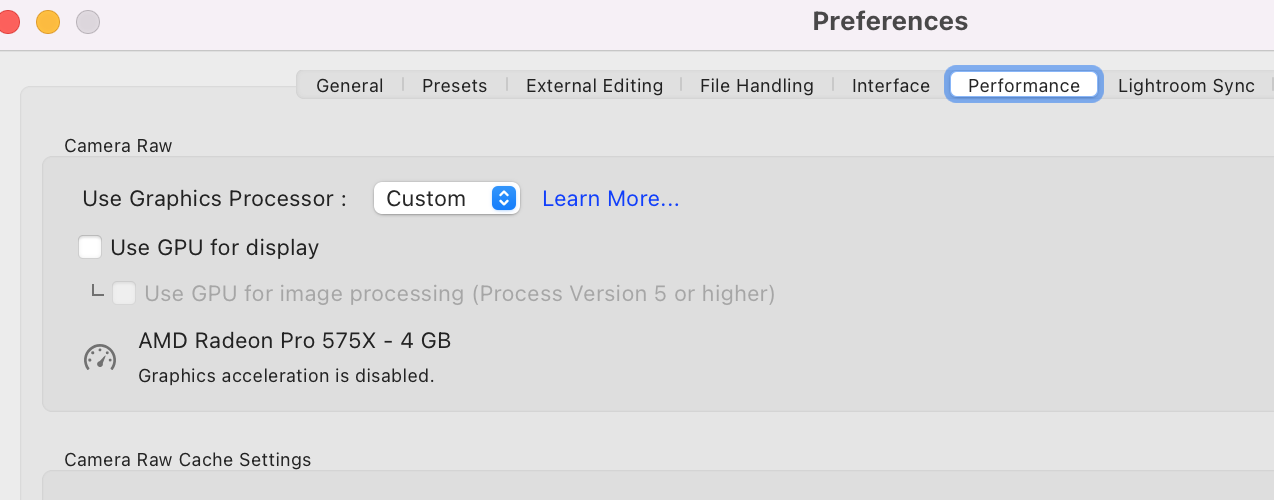Image resolution: width=1274 pixels, height=500 pixels.
Task: Click the Camera Raw section heading
Action: tap(118, 145)
